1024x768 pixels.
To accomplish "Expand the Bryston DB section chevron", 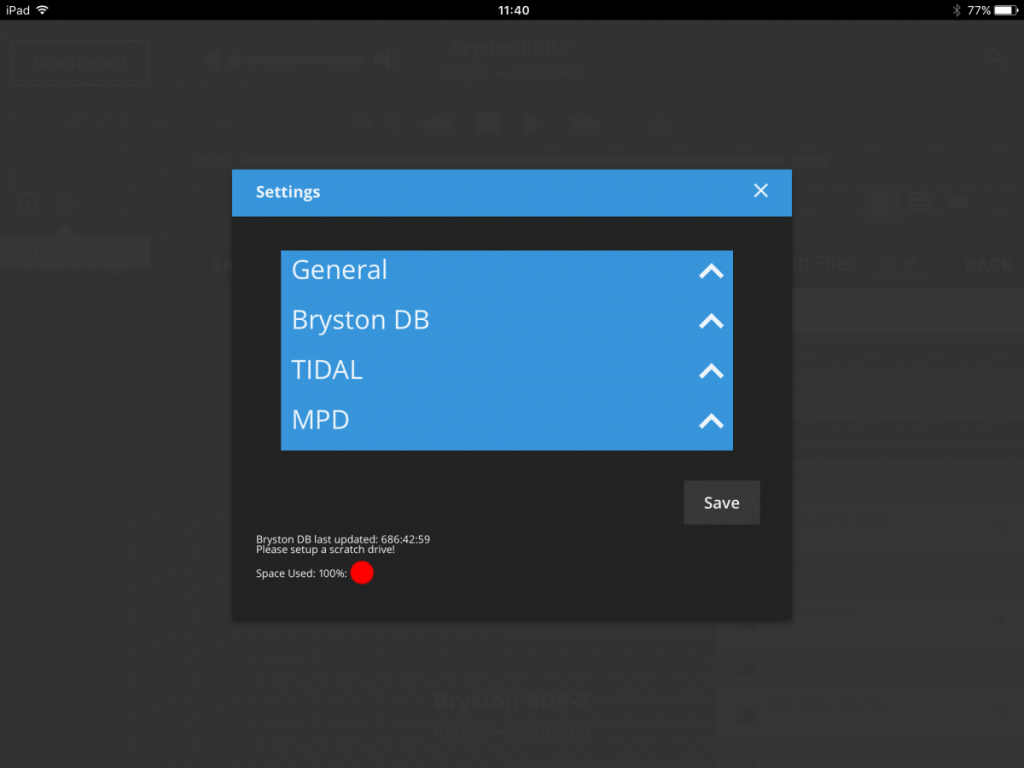I will [x=711, y=321].
